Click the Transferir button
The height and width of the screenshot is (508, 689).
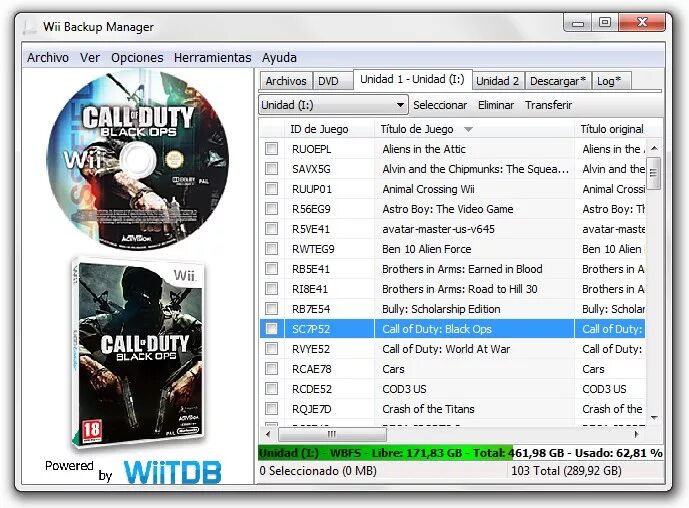(x=548, y=105)
